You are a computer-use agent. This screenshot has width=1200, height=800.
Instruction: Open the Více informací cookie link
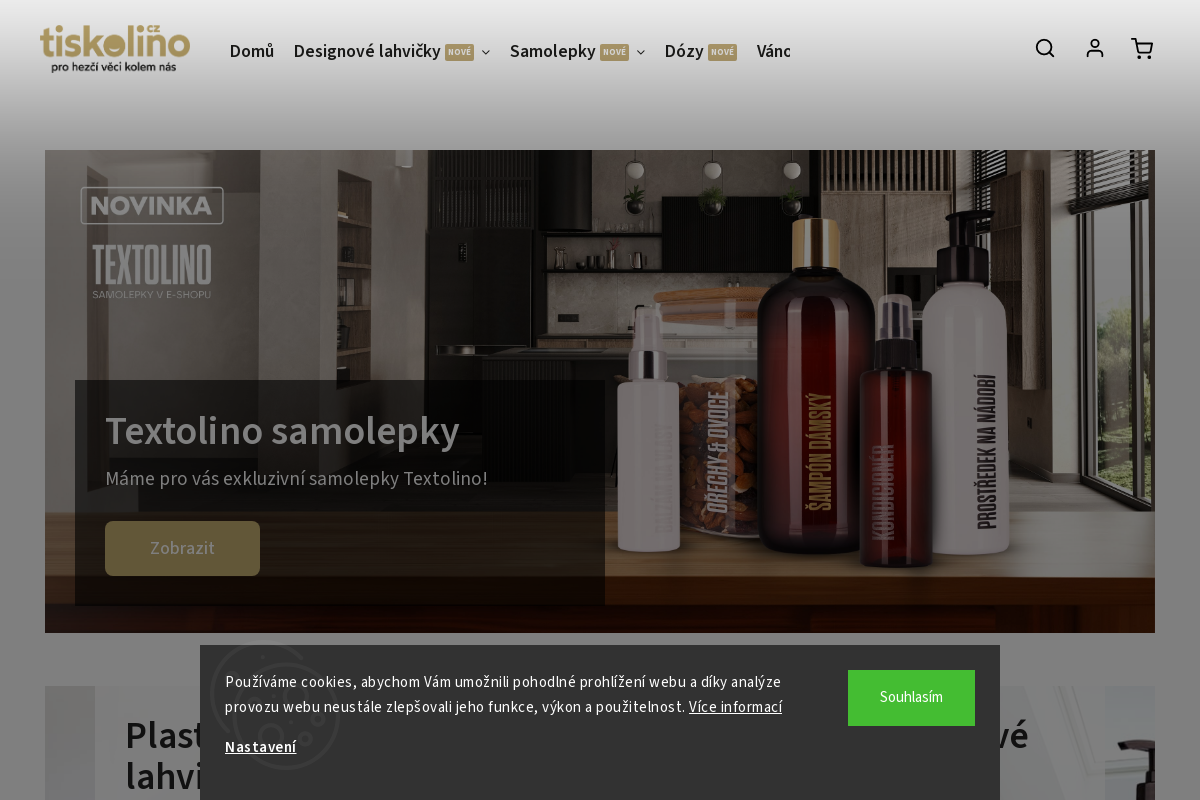[x=735, y=707]
